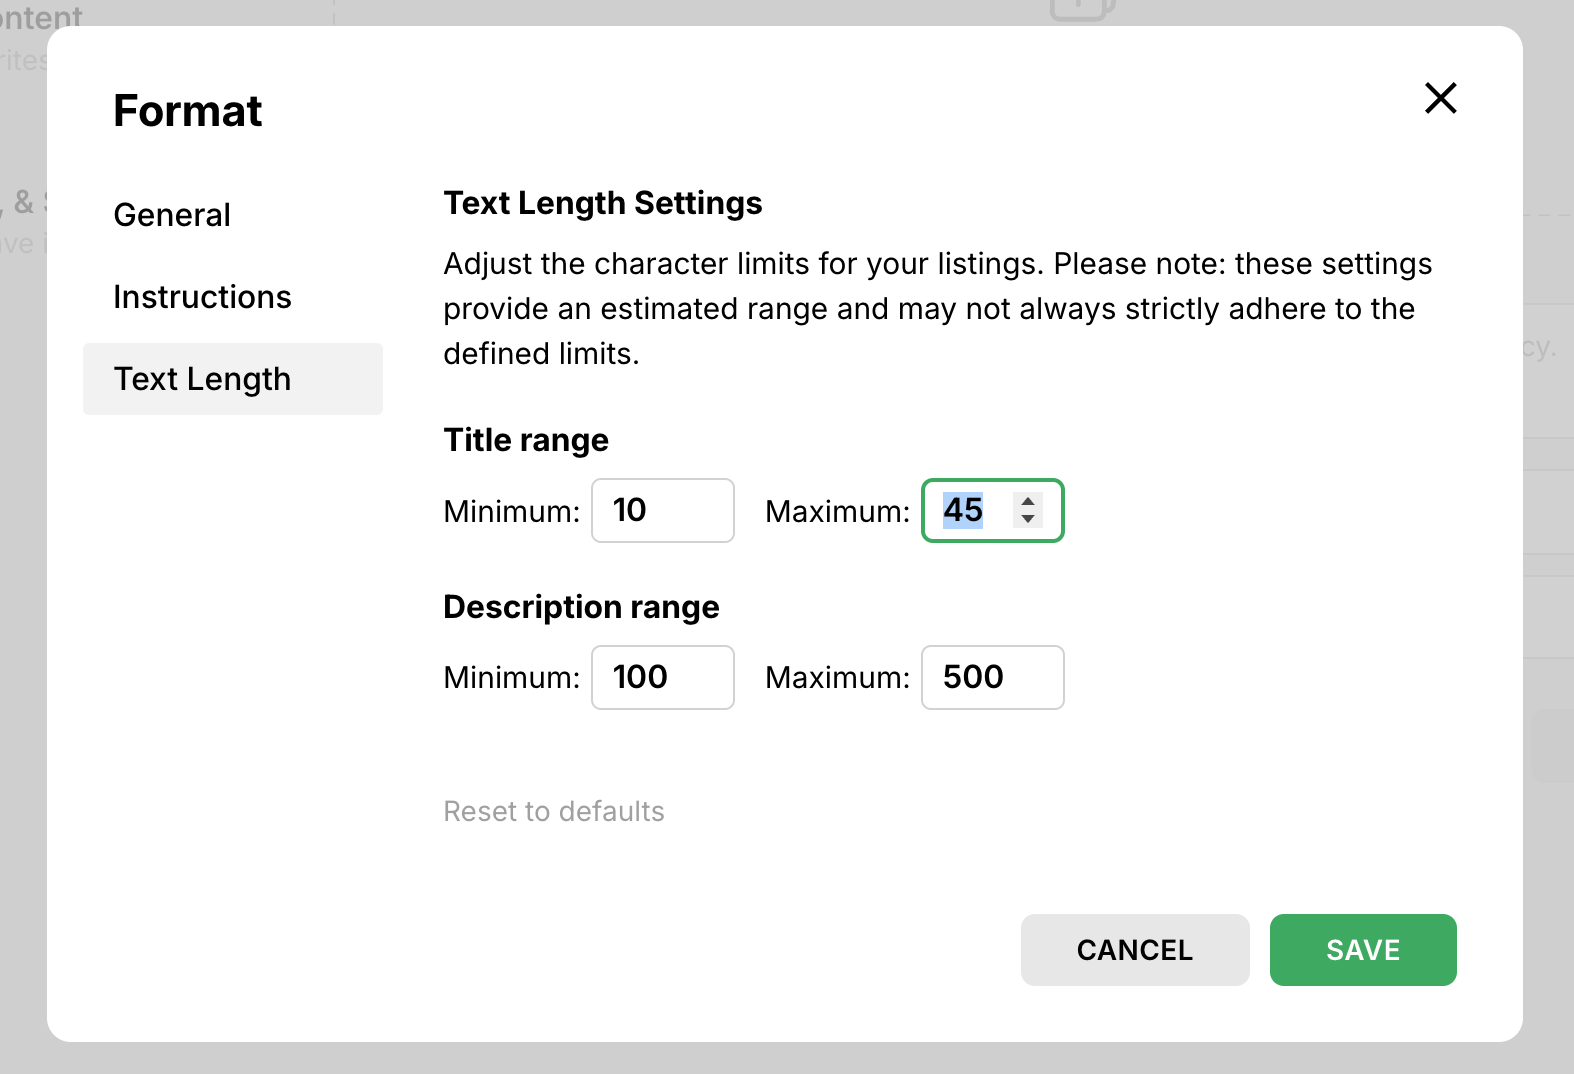This screenshot has width=1574, height=1074.
Task: Decrease Title maximum with the down arrow
Action: (x=1028, y=519)
